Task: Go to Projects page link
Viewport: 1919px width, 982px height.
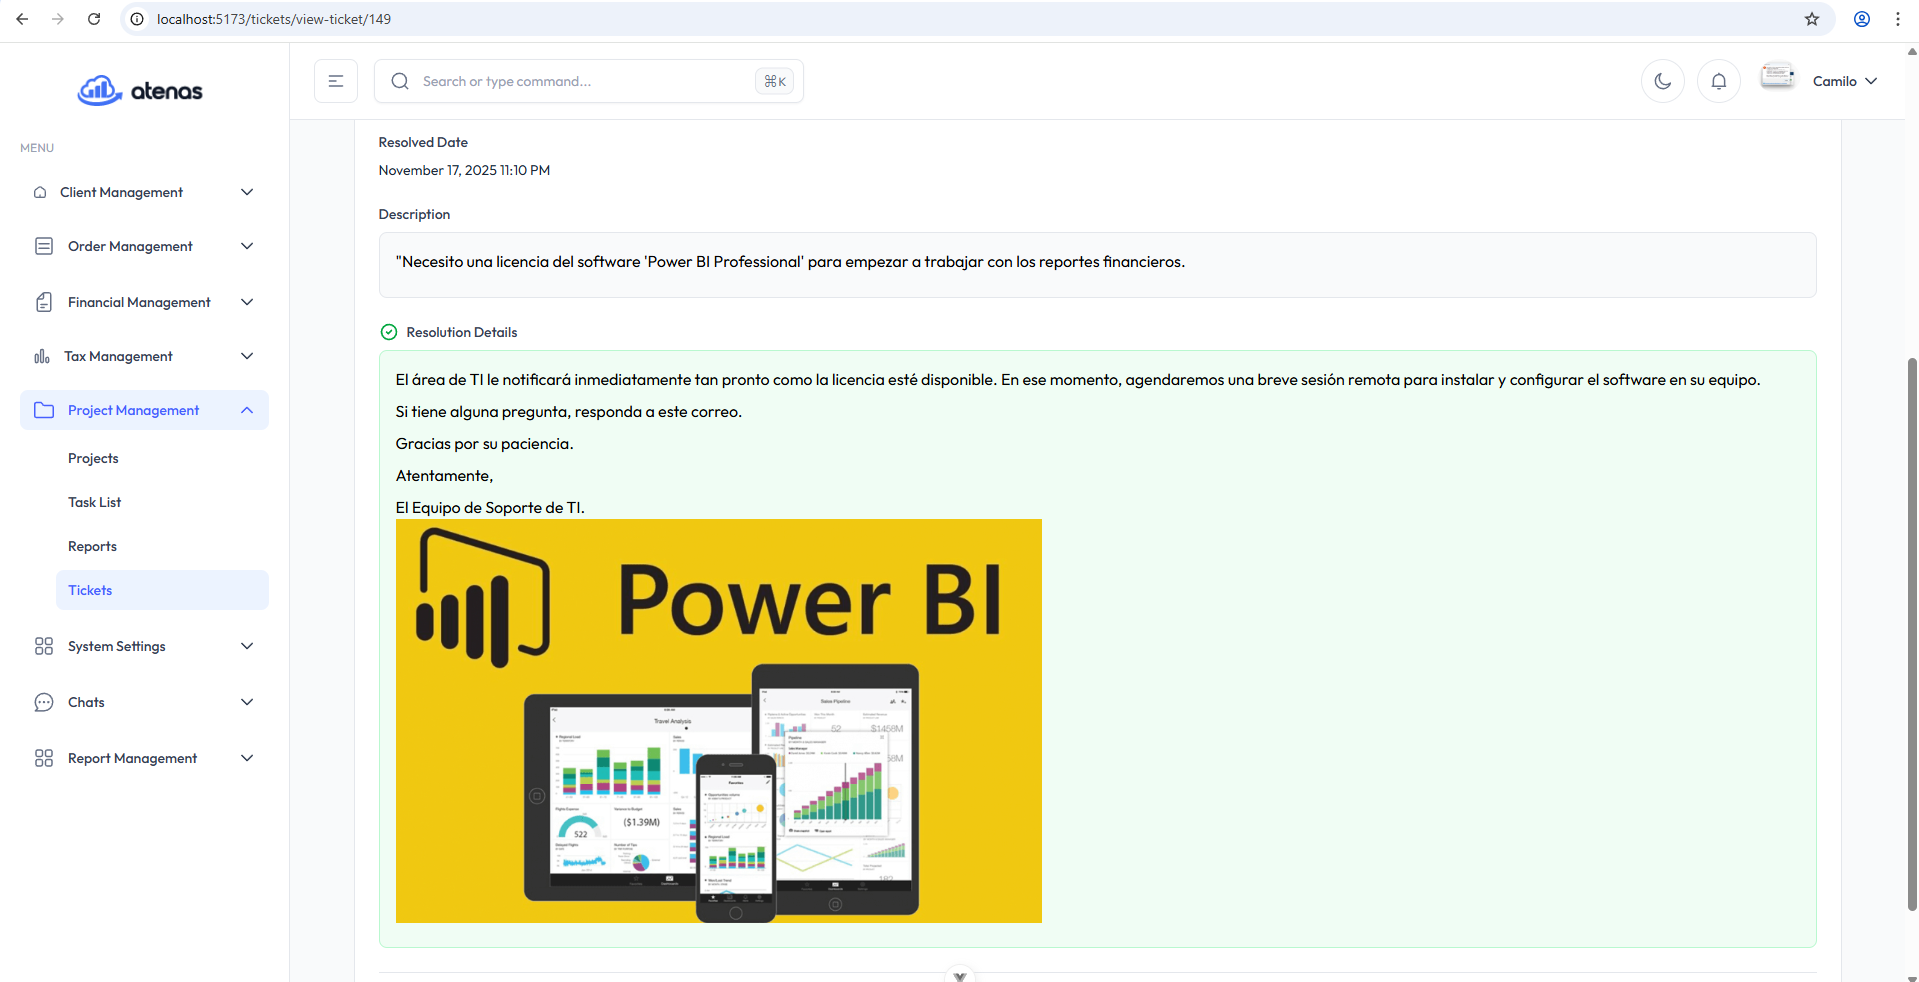Action: [x=93, y=458]
